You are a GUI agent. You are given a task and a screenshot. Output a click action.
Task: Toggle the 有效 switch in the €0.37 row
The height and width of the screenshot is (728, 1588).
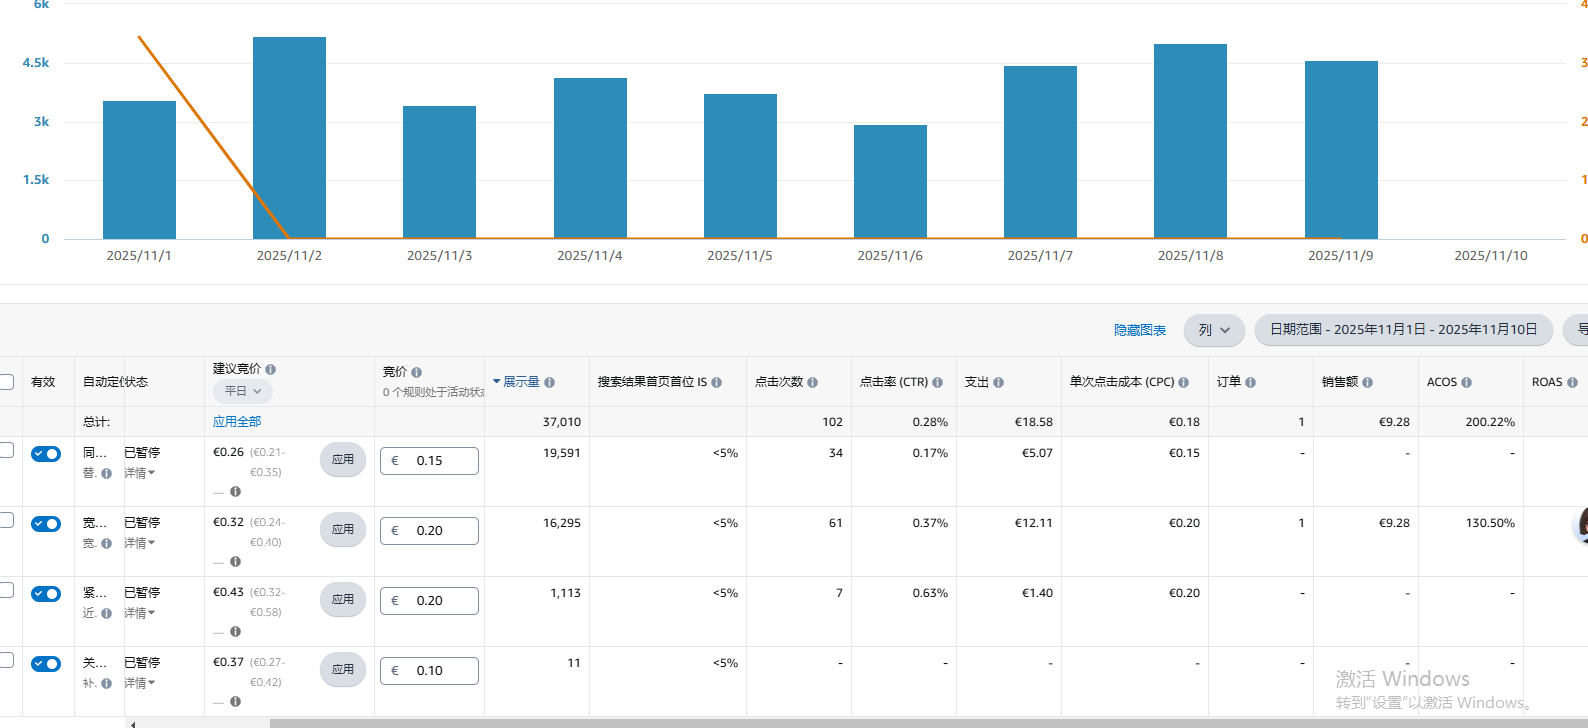pos(46,664)
